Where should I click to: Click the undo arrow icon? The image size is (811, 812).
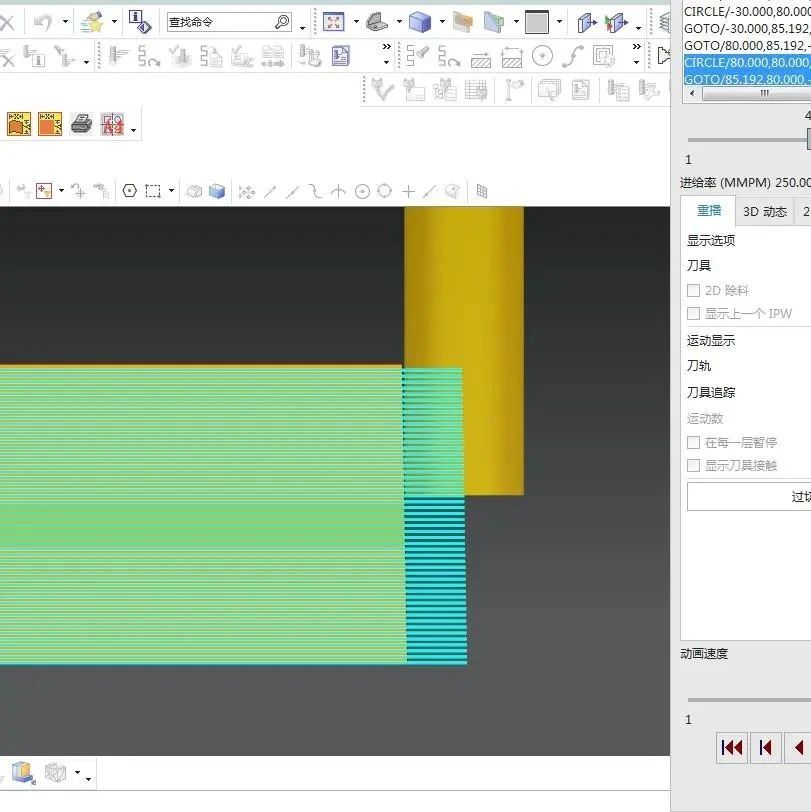point(42,22)
